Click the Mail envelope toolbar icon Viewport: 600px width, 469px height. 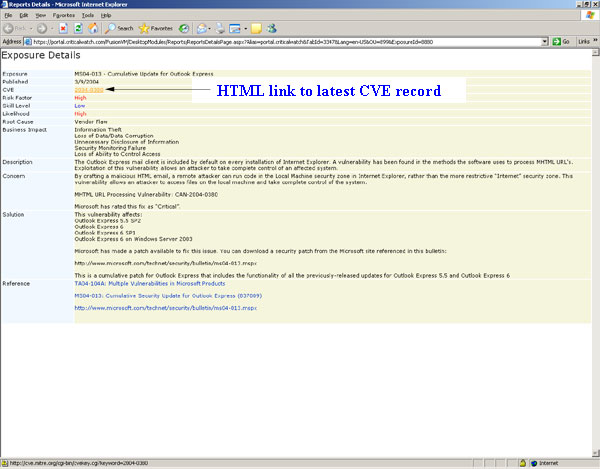204,28
